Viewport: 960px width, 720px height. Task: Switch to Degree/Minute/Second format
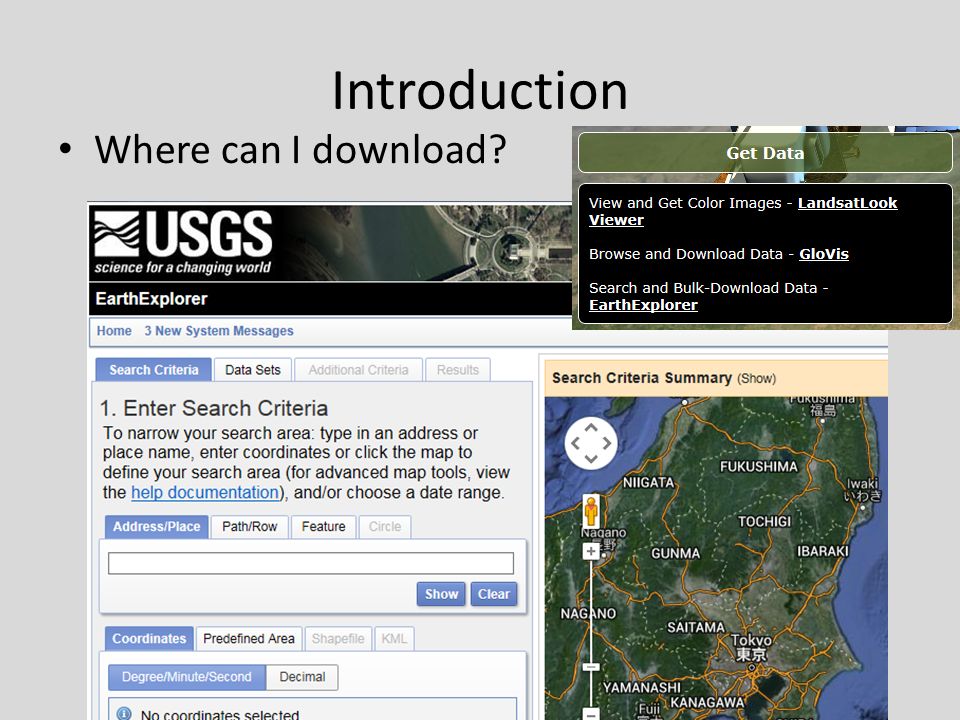(187, 677)
